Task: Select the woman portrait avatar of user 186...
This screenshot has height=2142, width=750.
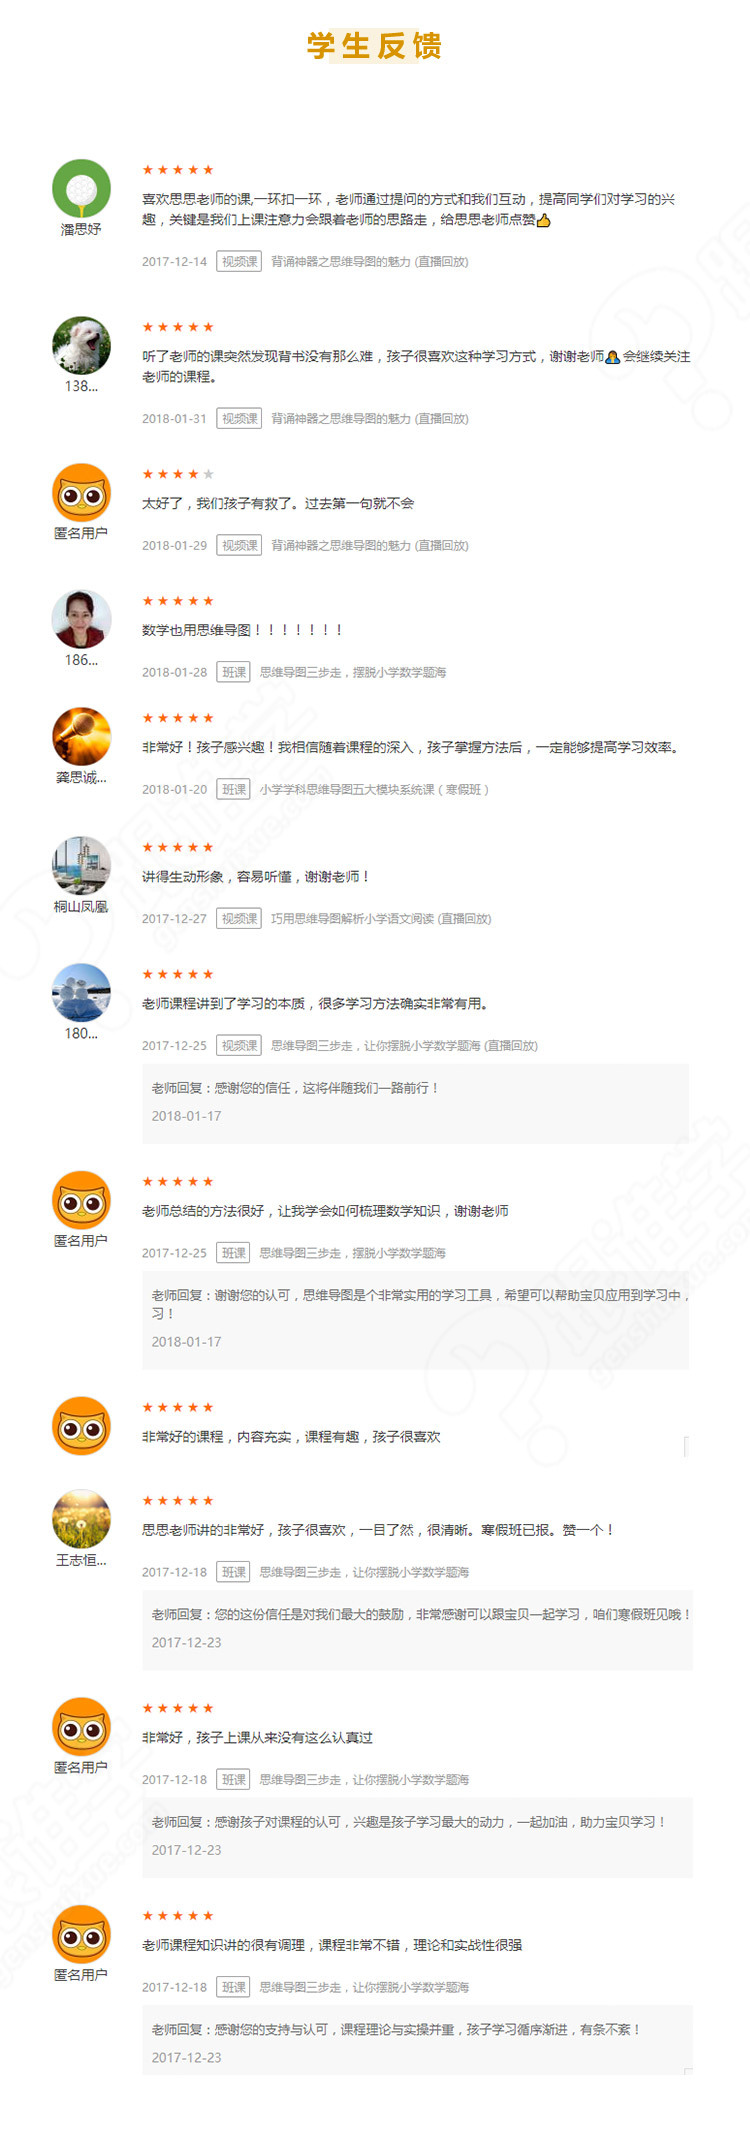Action: click(81, 620)
